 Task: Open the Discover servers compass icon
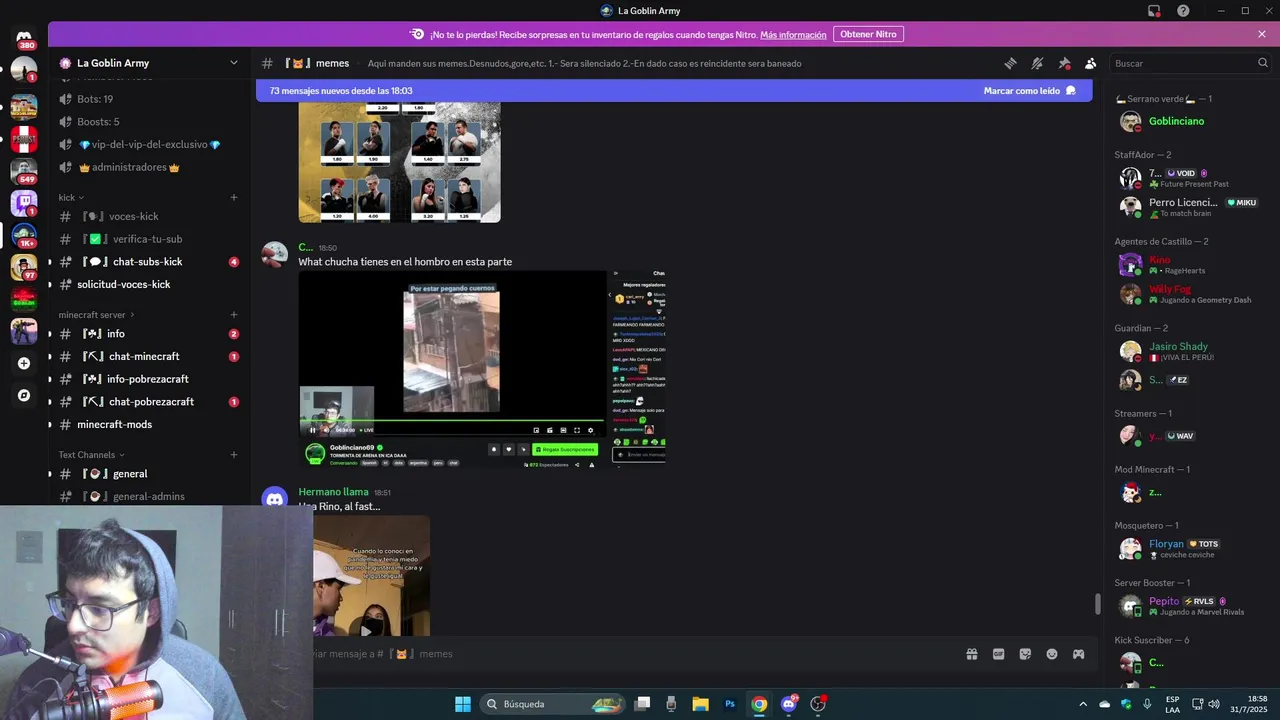[24, 395]
